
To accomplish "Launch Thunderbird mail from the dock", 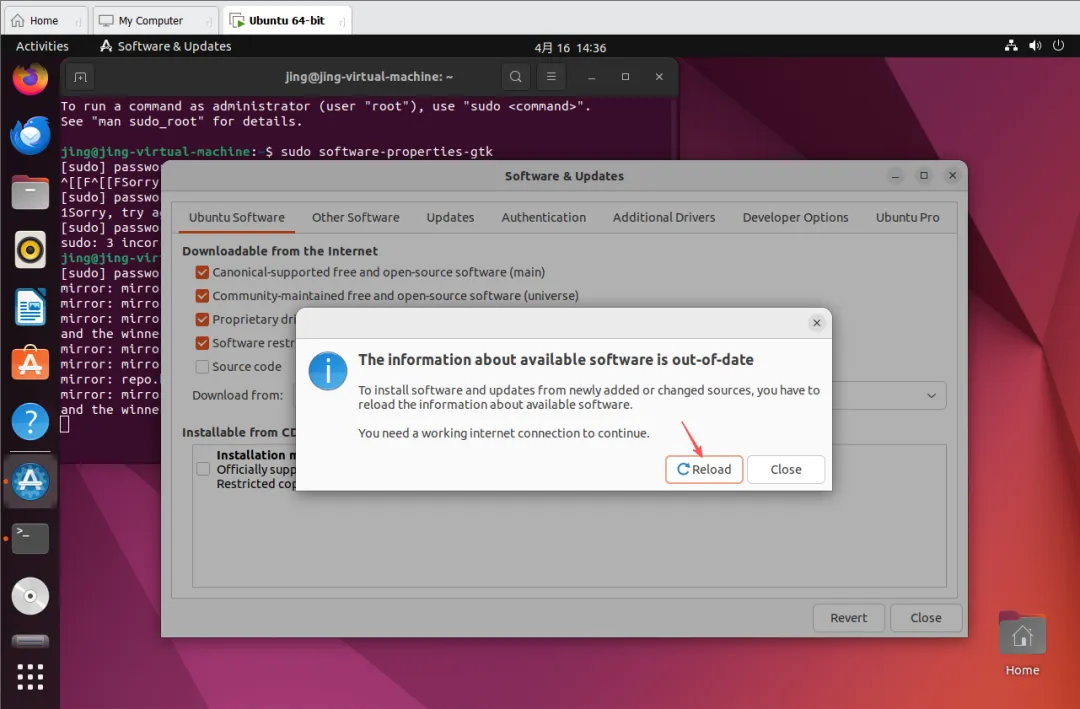I will coord(30,135).
